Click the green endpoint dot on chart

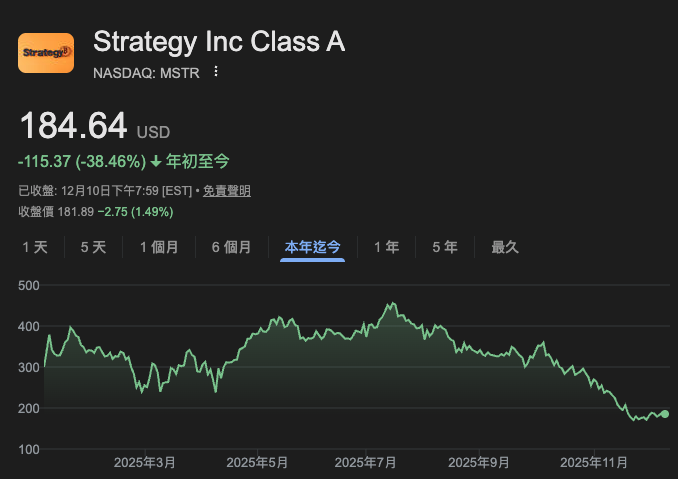[x=665, y=414]
